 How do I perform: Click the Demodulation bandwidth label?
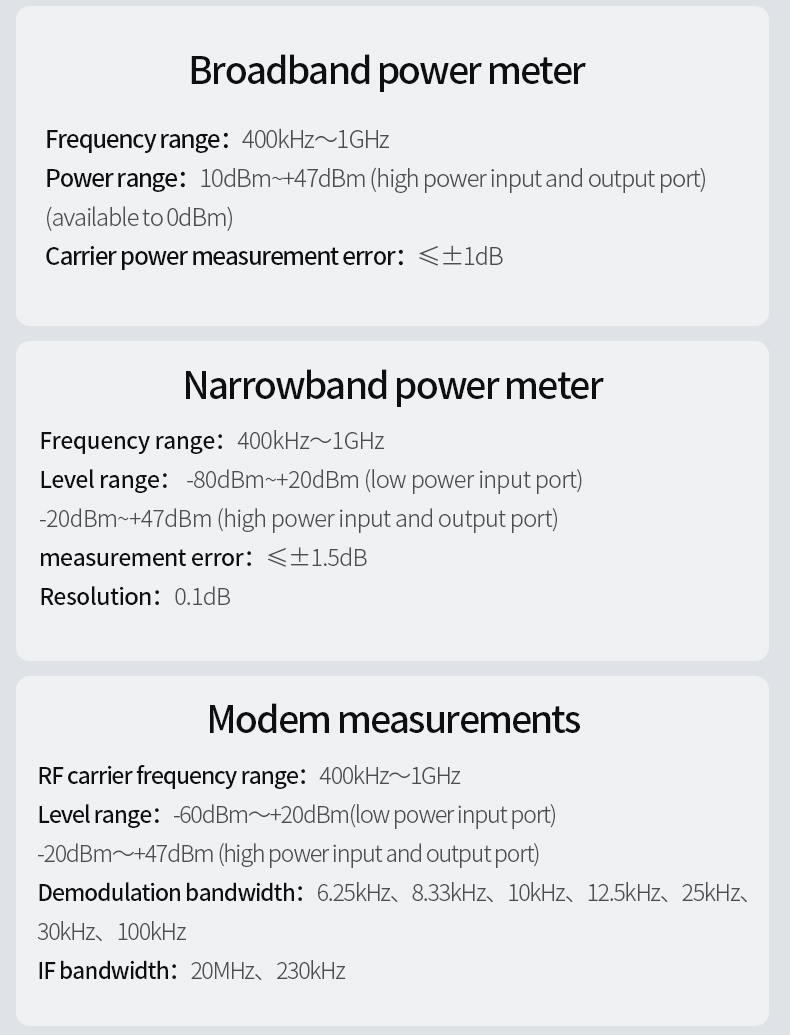coord(167,893)
